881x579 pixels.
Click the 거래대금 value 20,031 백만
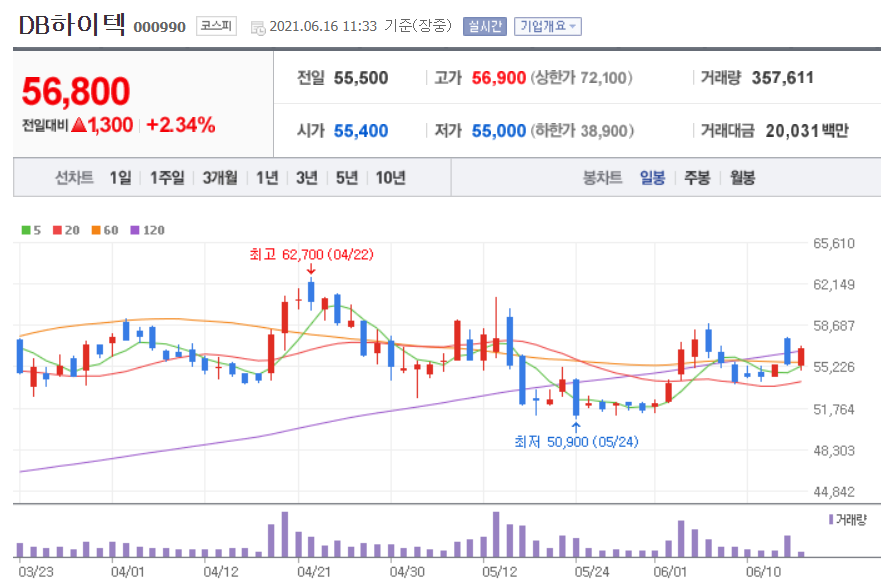pyautogui.click(x=807, y=131)
